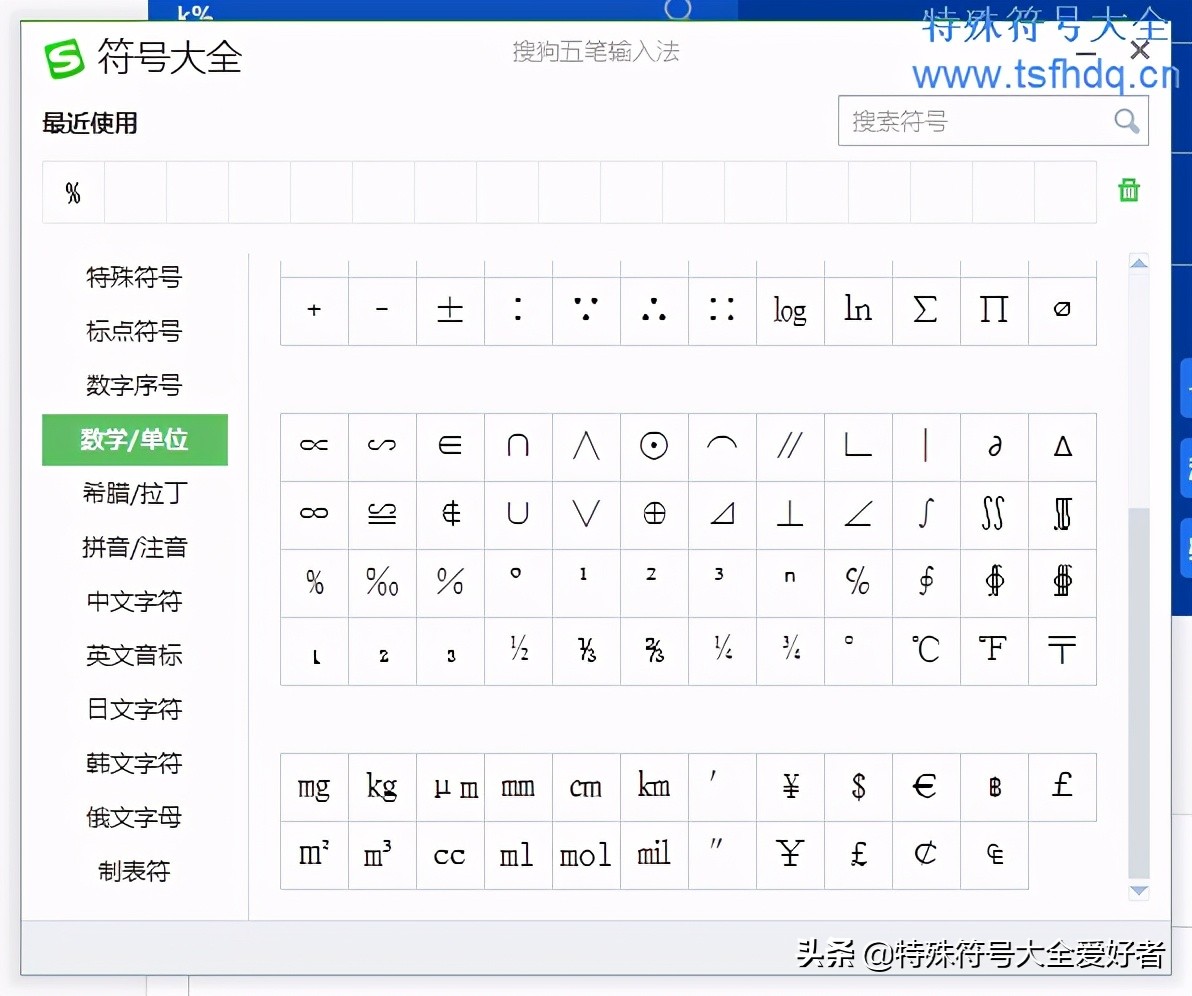Insert the single integral ∫ symbol
The width and height of the screenshot is (1192, 996).
coord(926,514)
